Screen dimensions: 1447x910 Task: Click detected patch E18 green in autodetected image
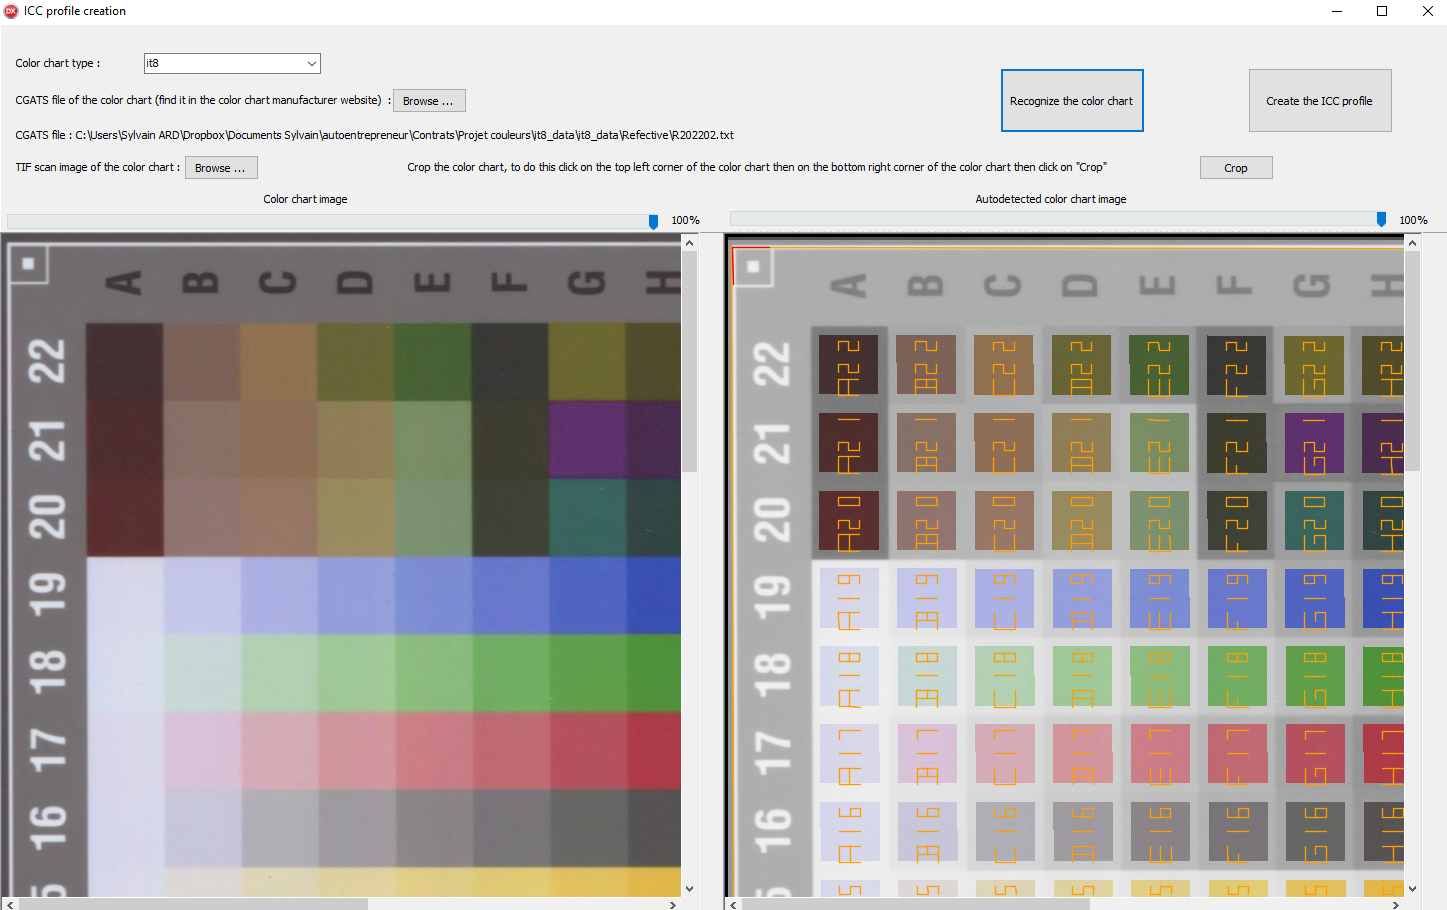coord(1159,676)
